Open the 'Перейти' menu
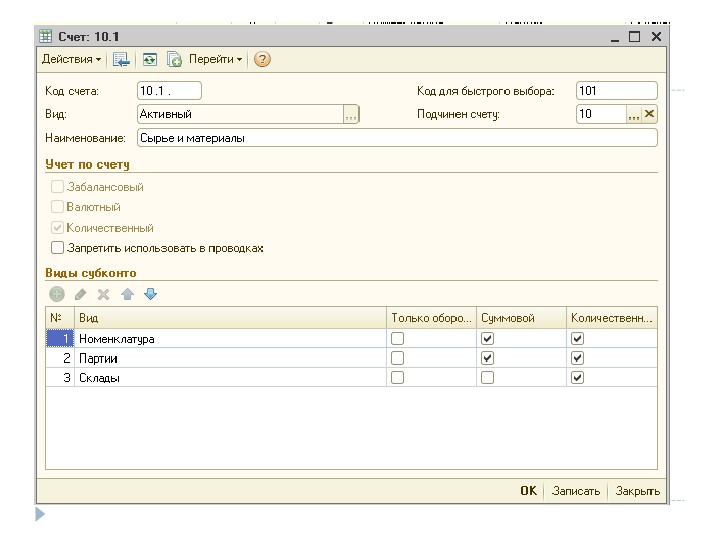 (215, 60)
